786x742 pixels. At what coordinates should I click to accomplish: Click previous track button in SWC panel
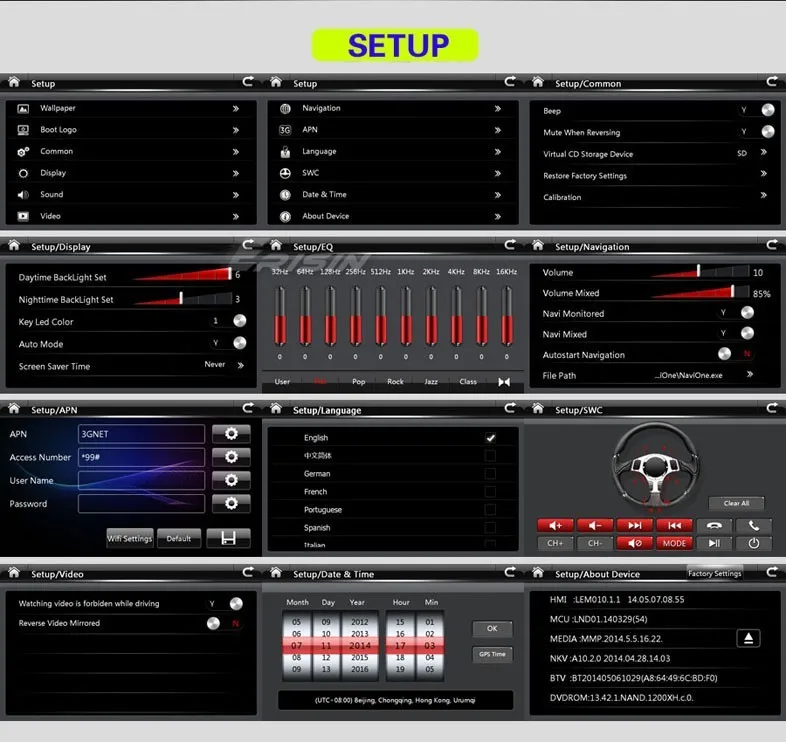[x=674, y=525]
